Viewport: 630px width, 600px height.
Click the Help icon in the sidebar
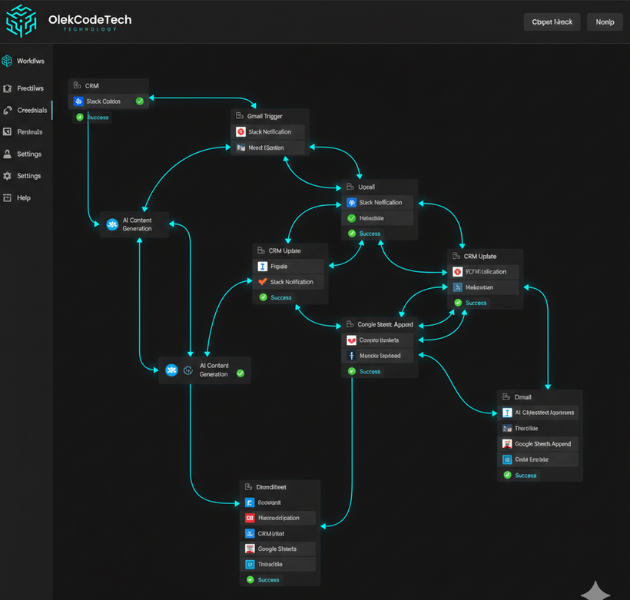coord(8,198)
